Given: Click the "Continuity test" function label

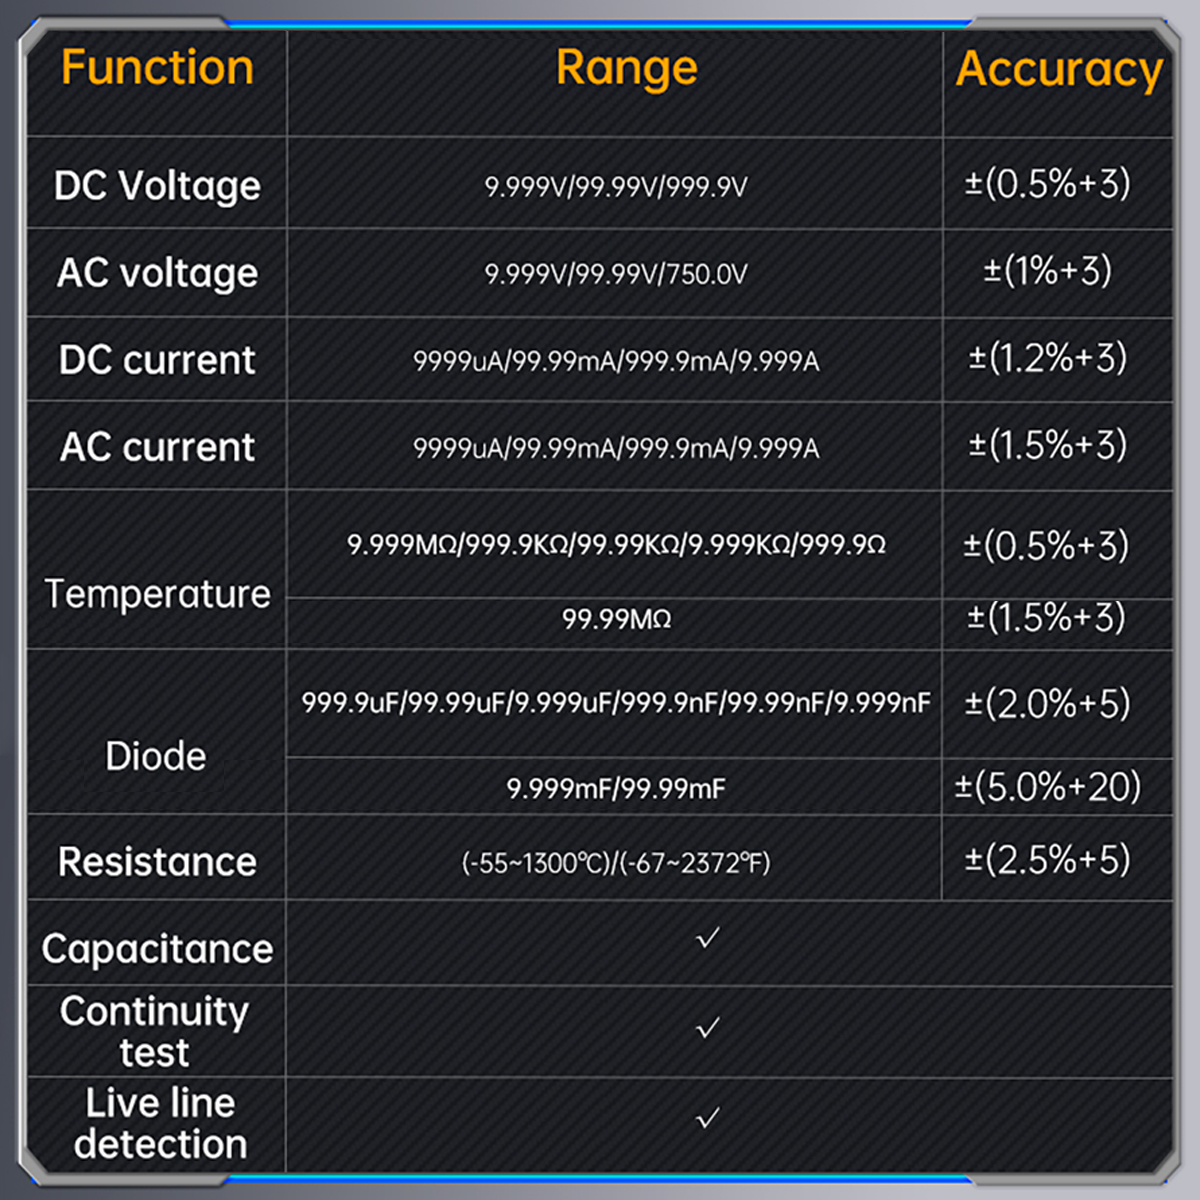Looking at the screenshot, I should click(154, 1031).
